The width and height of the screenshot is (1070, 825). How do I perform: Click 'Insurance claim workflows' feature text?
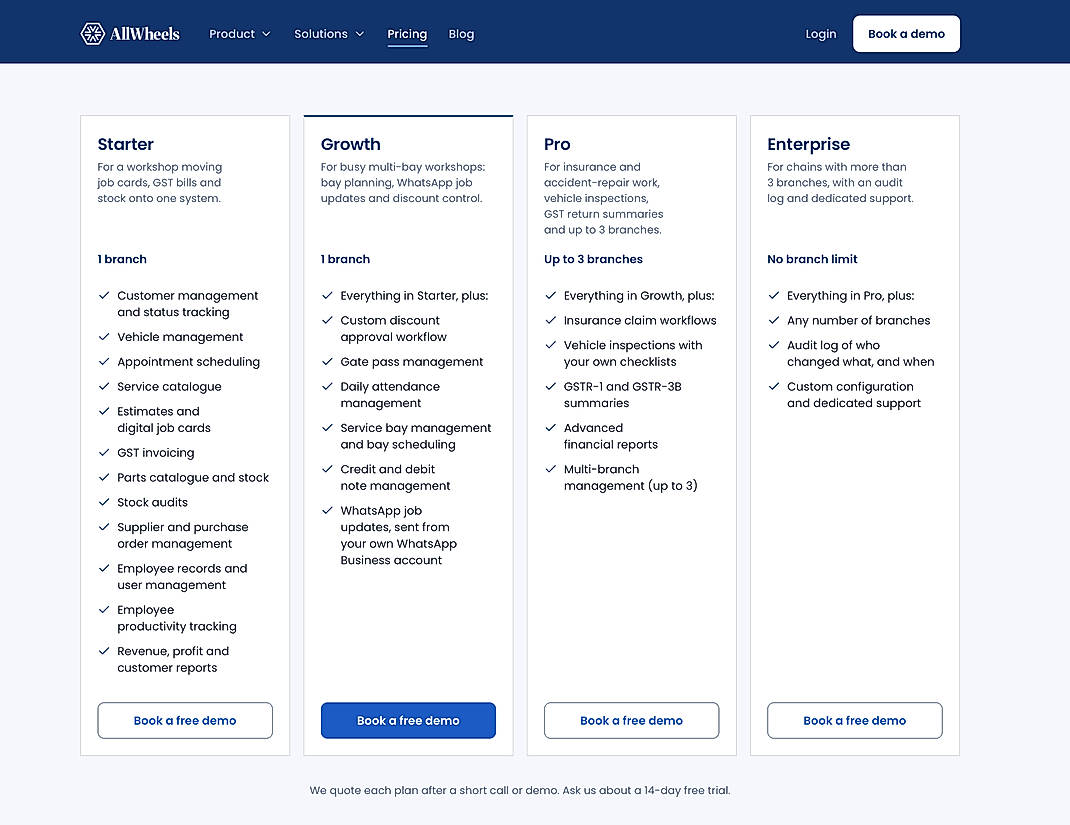pyautogui.click(x=640, y=320)
